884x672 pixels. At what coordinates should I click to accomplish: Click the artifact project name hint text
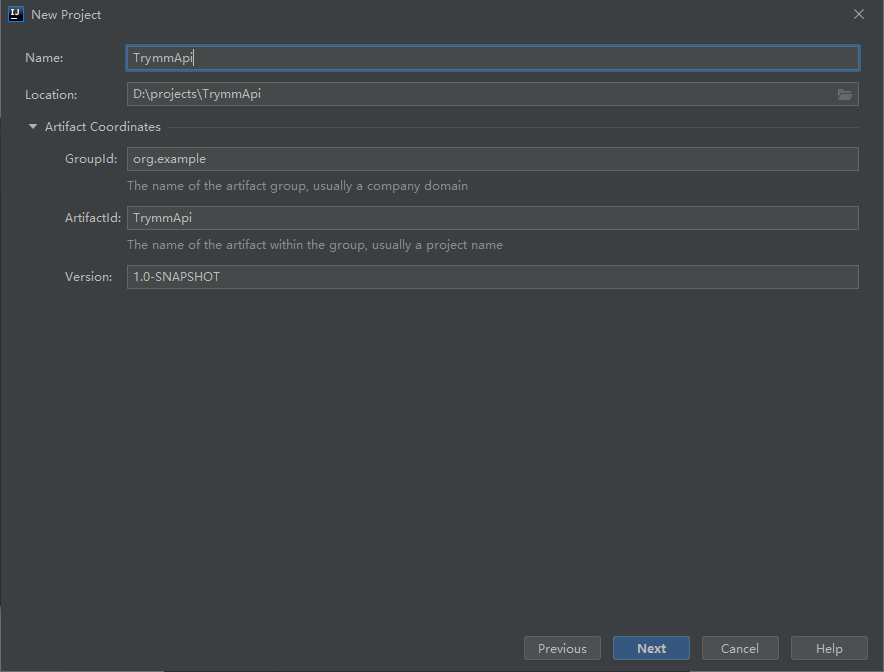click(315, 245)
